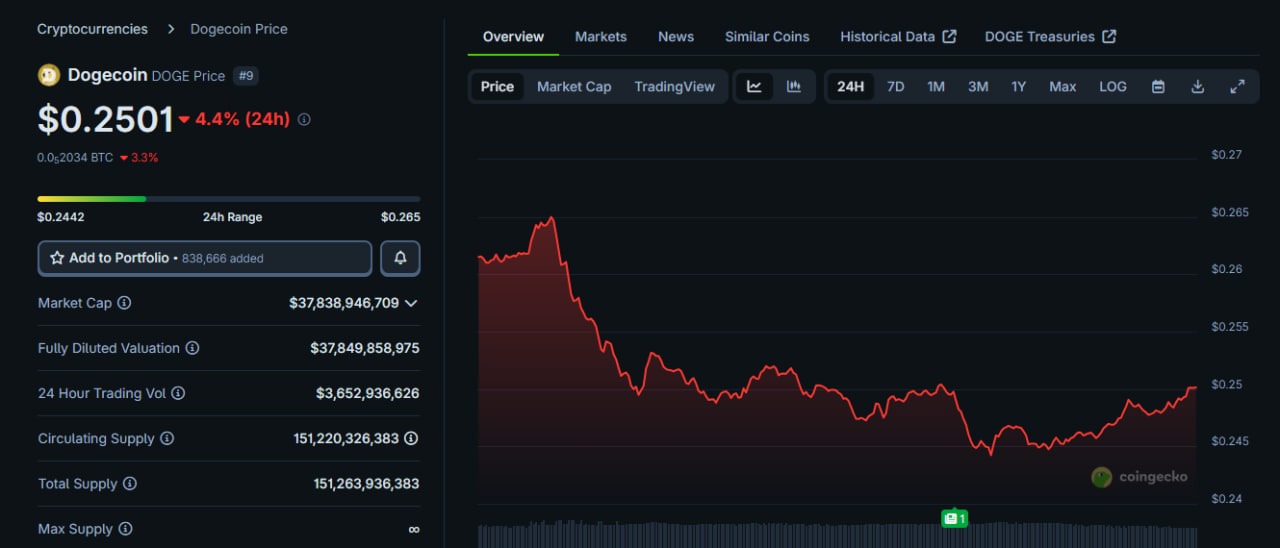
Task: Click the green news event marker
Action: pyautogui.click(x=954, y=518)
